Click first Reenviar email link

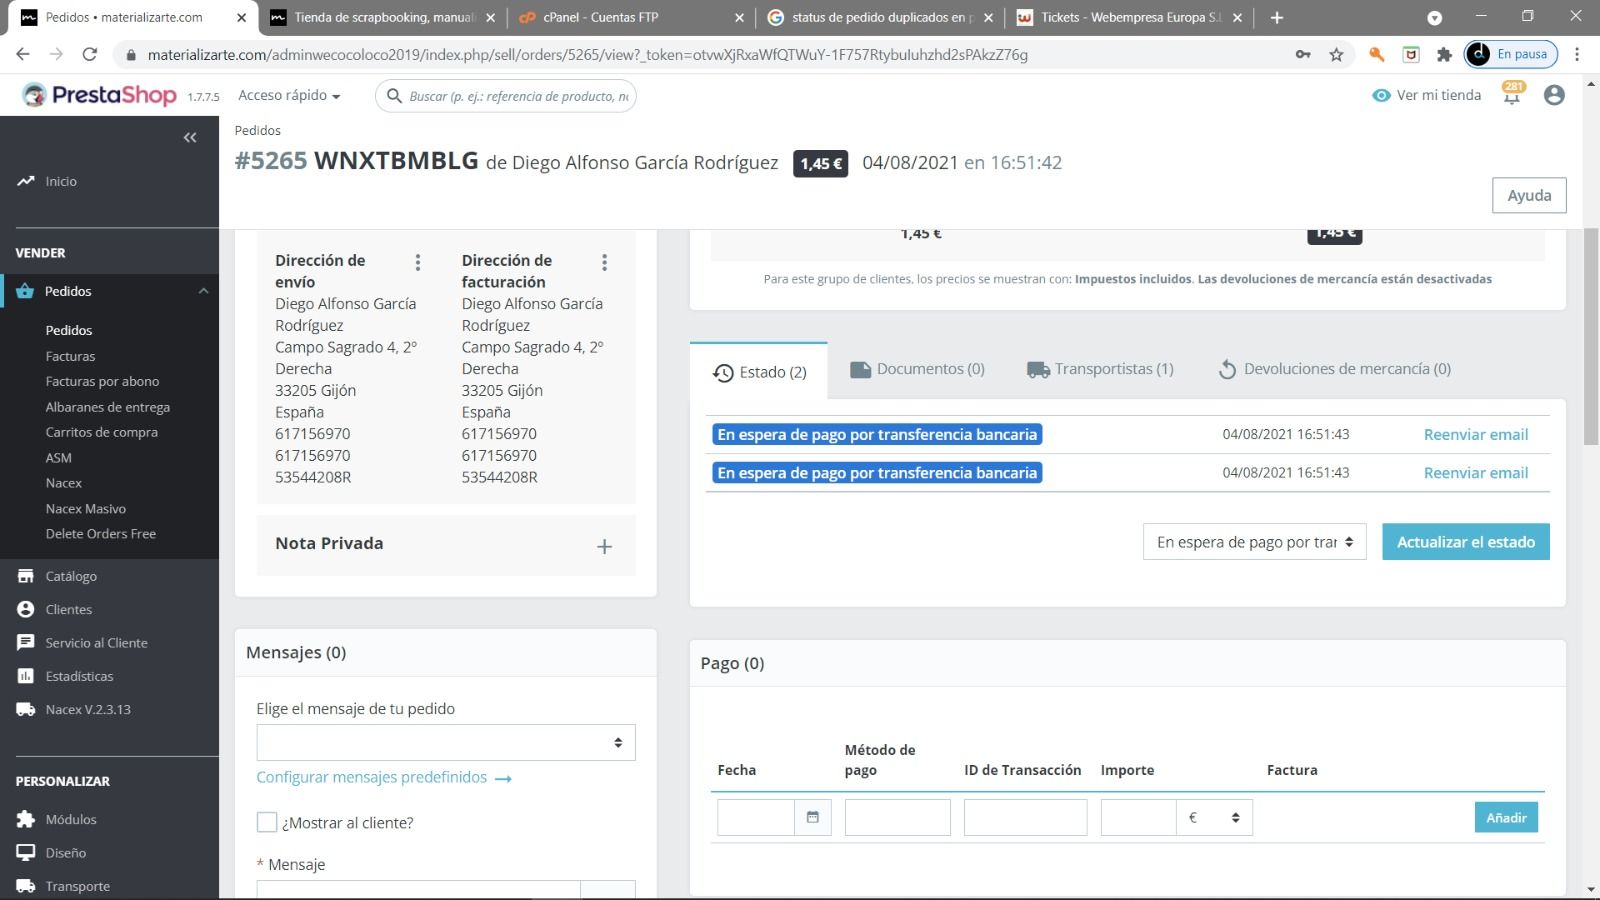click(x=1476, y=434)
